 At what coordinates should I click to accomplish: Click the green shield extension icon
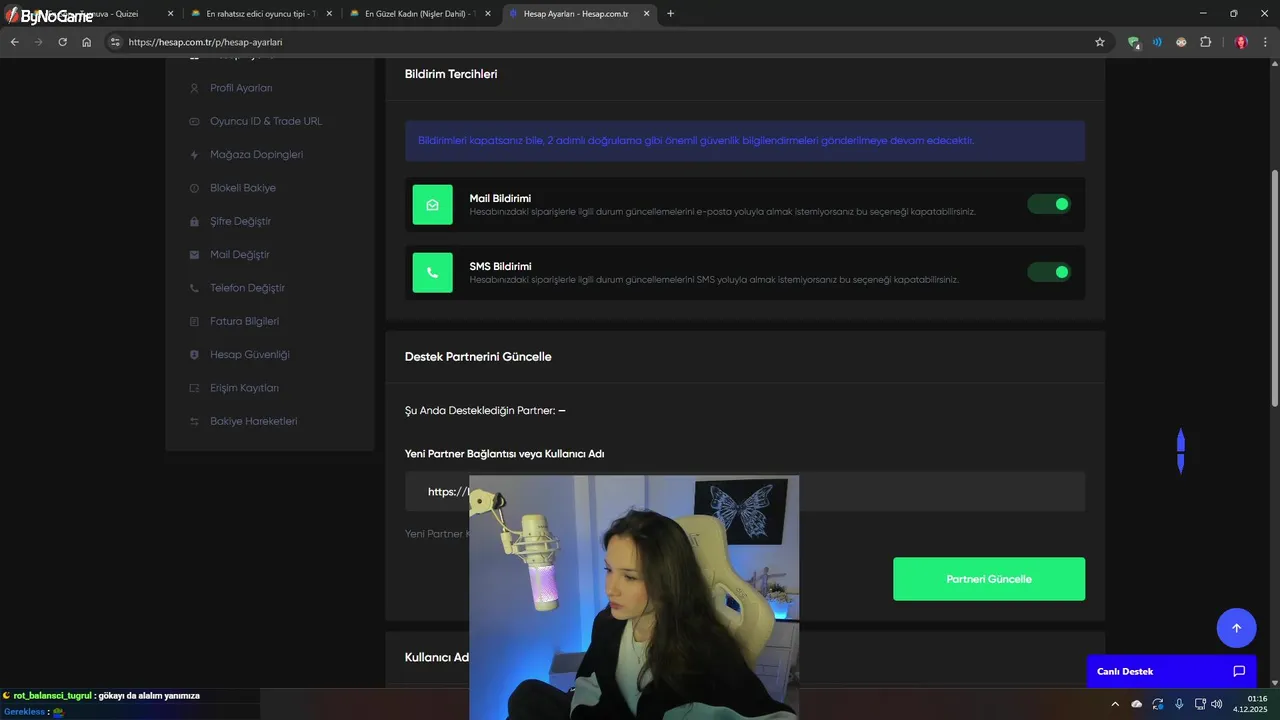click(x=1133, y=42)
